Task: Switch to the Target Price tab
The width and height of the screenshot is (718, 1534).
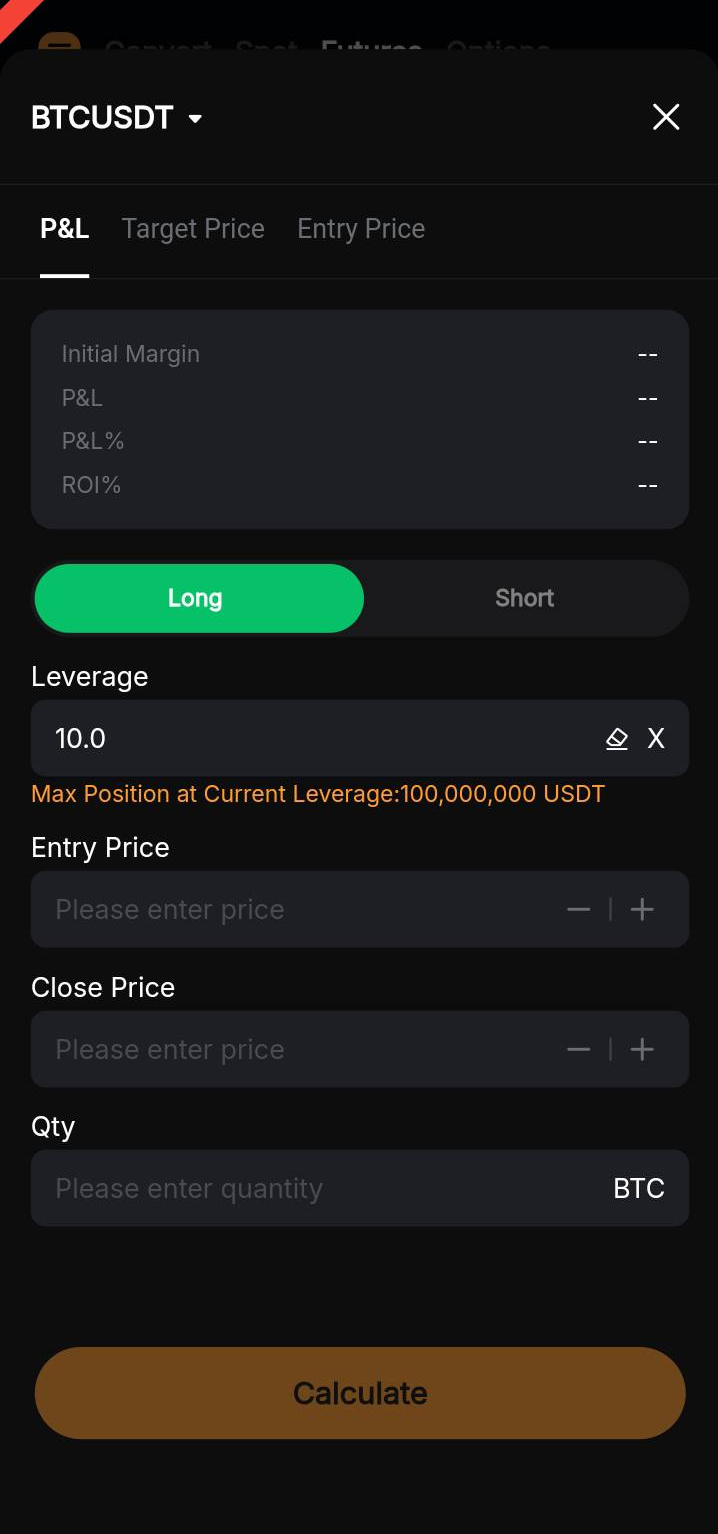Action: (193, 229)
